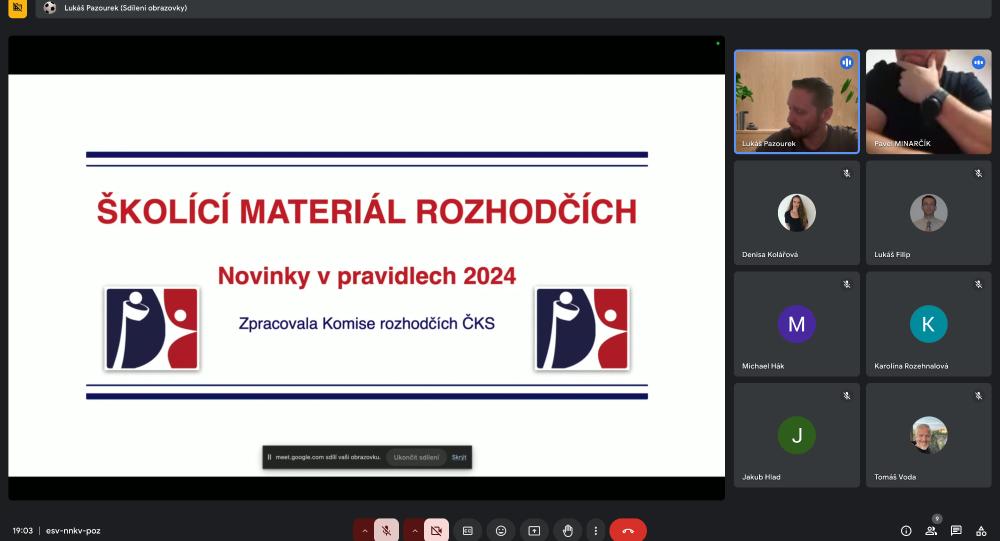Screen dimensions: 1000x541
Task: Open the three-dot more options menu
Action: pos(596,531)
